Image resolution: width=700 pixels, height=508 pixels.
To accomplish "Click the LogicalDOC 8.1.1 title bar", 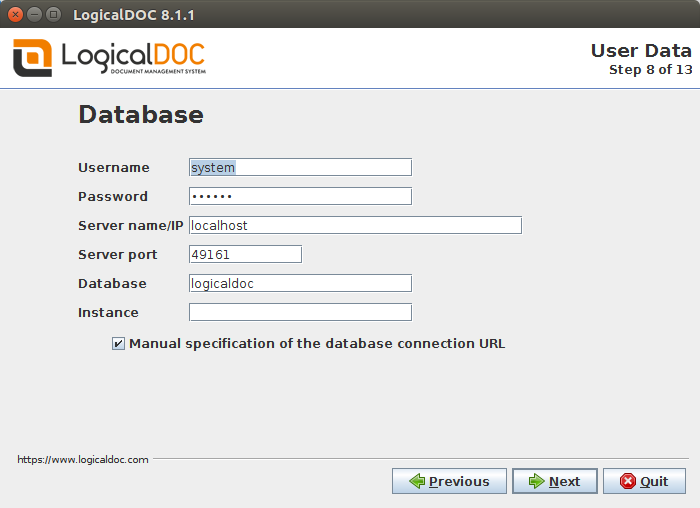I will pyautogui.click(x=350, y=14).
